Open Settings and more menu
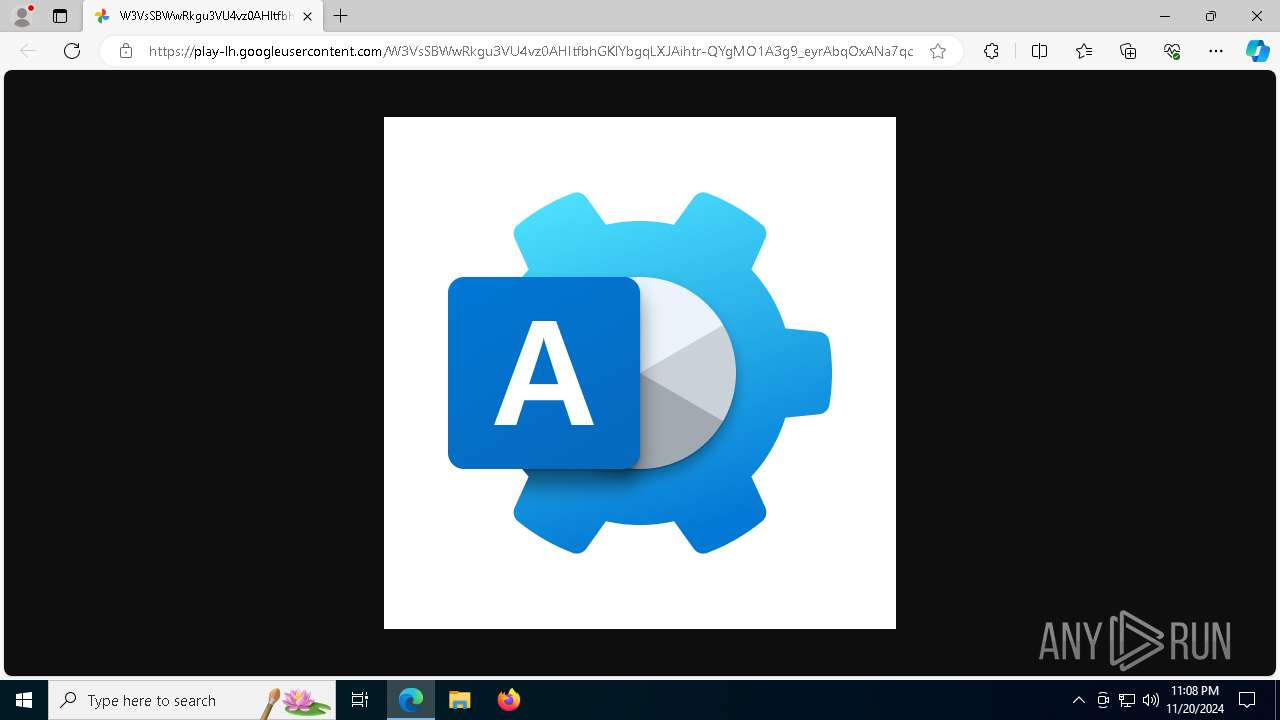 pos(1216,51)
